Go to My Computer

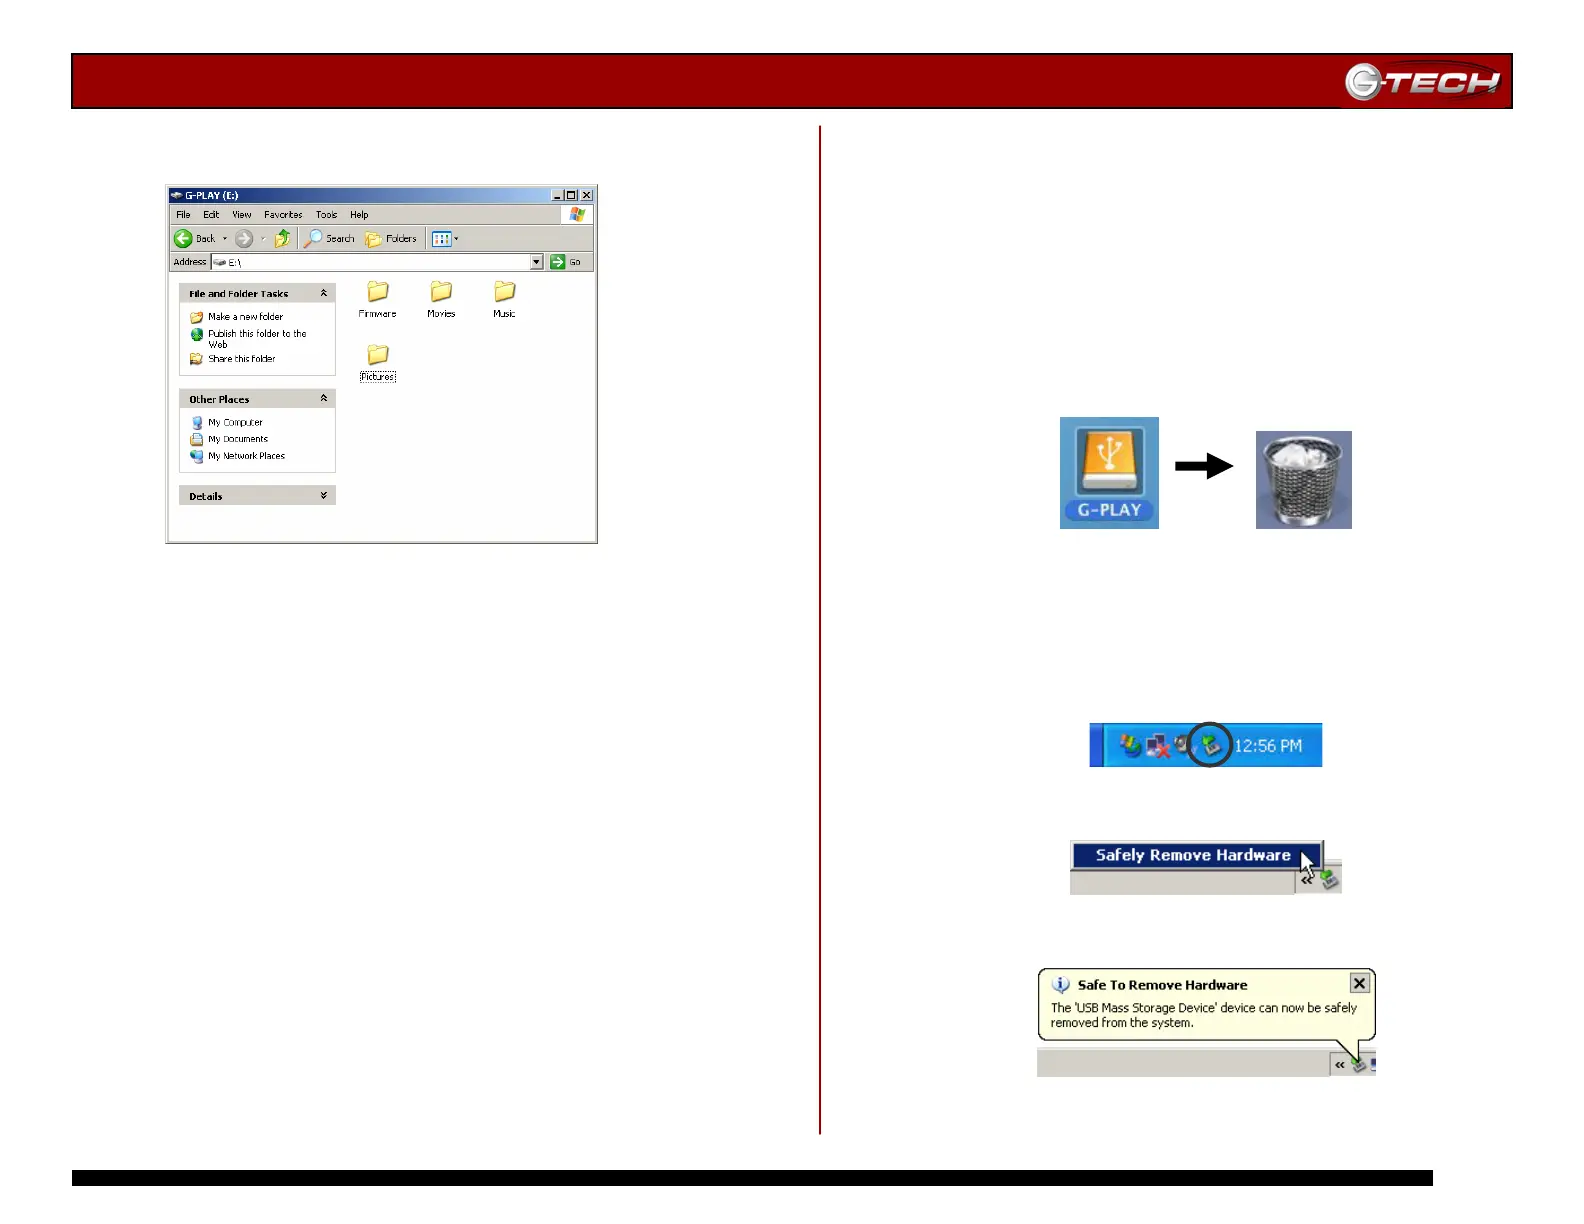227,423
